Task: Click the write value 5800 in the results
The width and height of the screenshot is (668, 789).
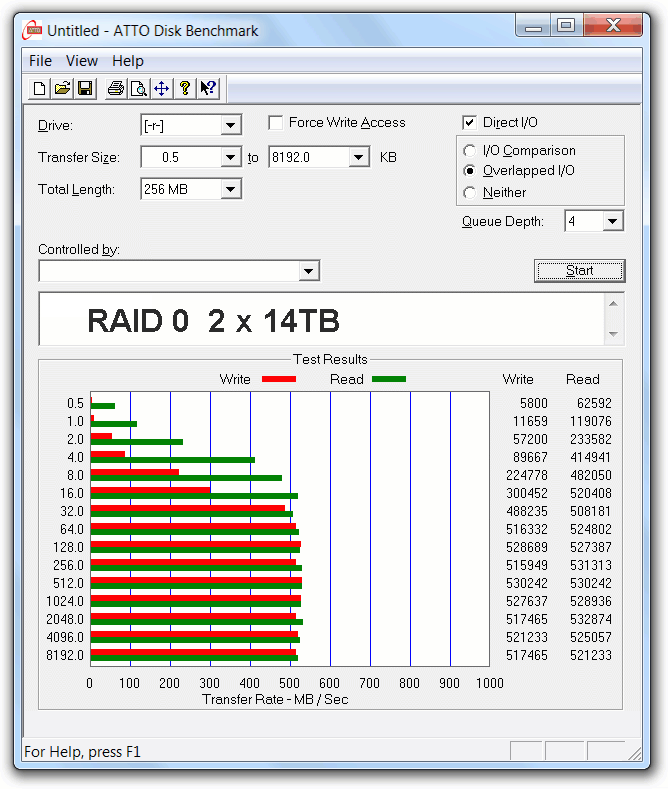Action: (534, 404)
